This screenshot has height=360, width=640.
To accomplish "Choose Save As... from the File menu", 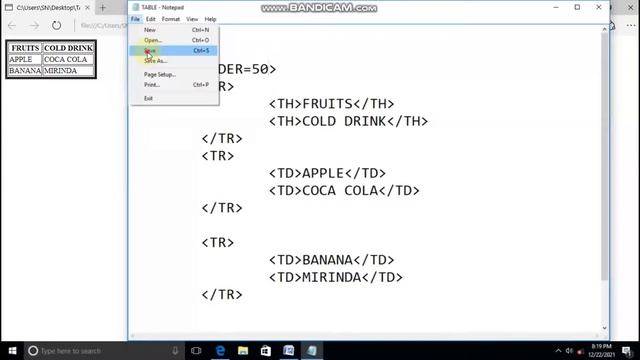I will click(x=174, y=61).
